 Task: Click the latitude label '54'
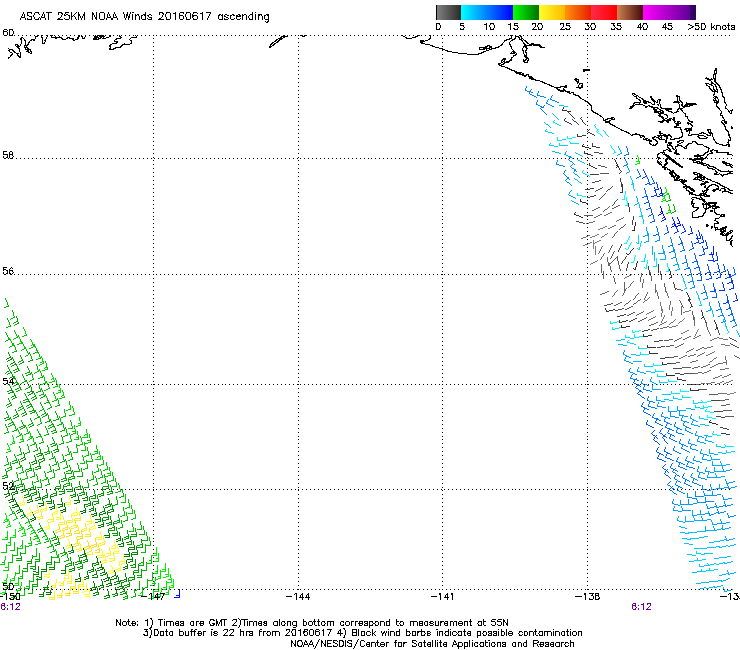click(x=8, y=381)
